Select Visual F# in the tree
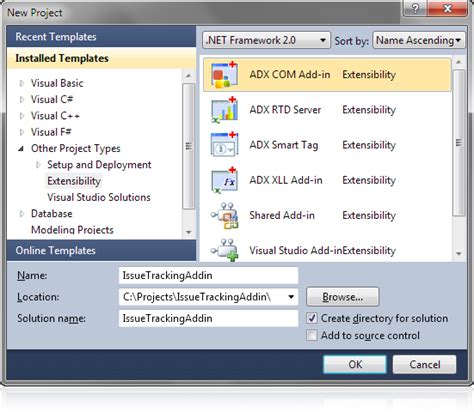The height and width of the screenshot is (412, 474). 51,132
